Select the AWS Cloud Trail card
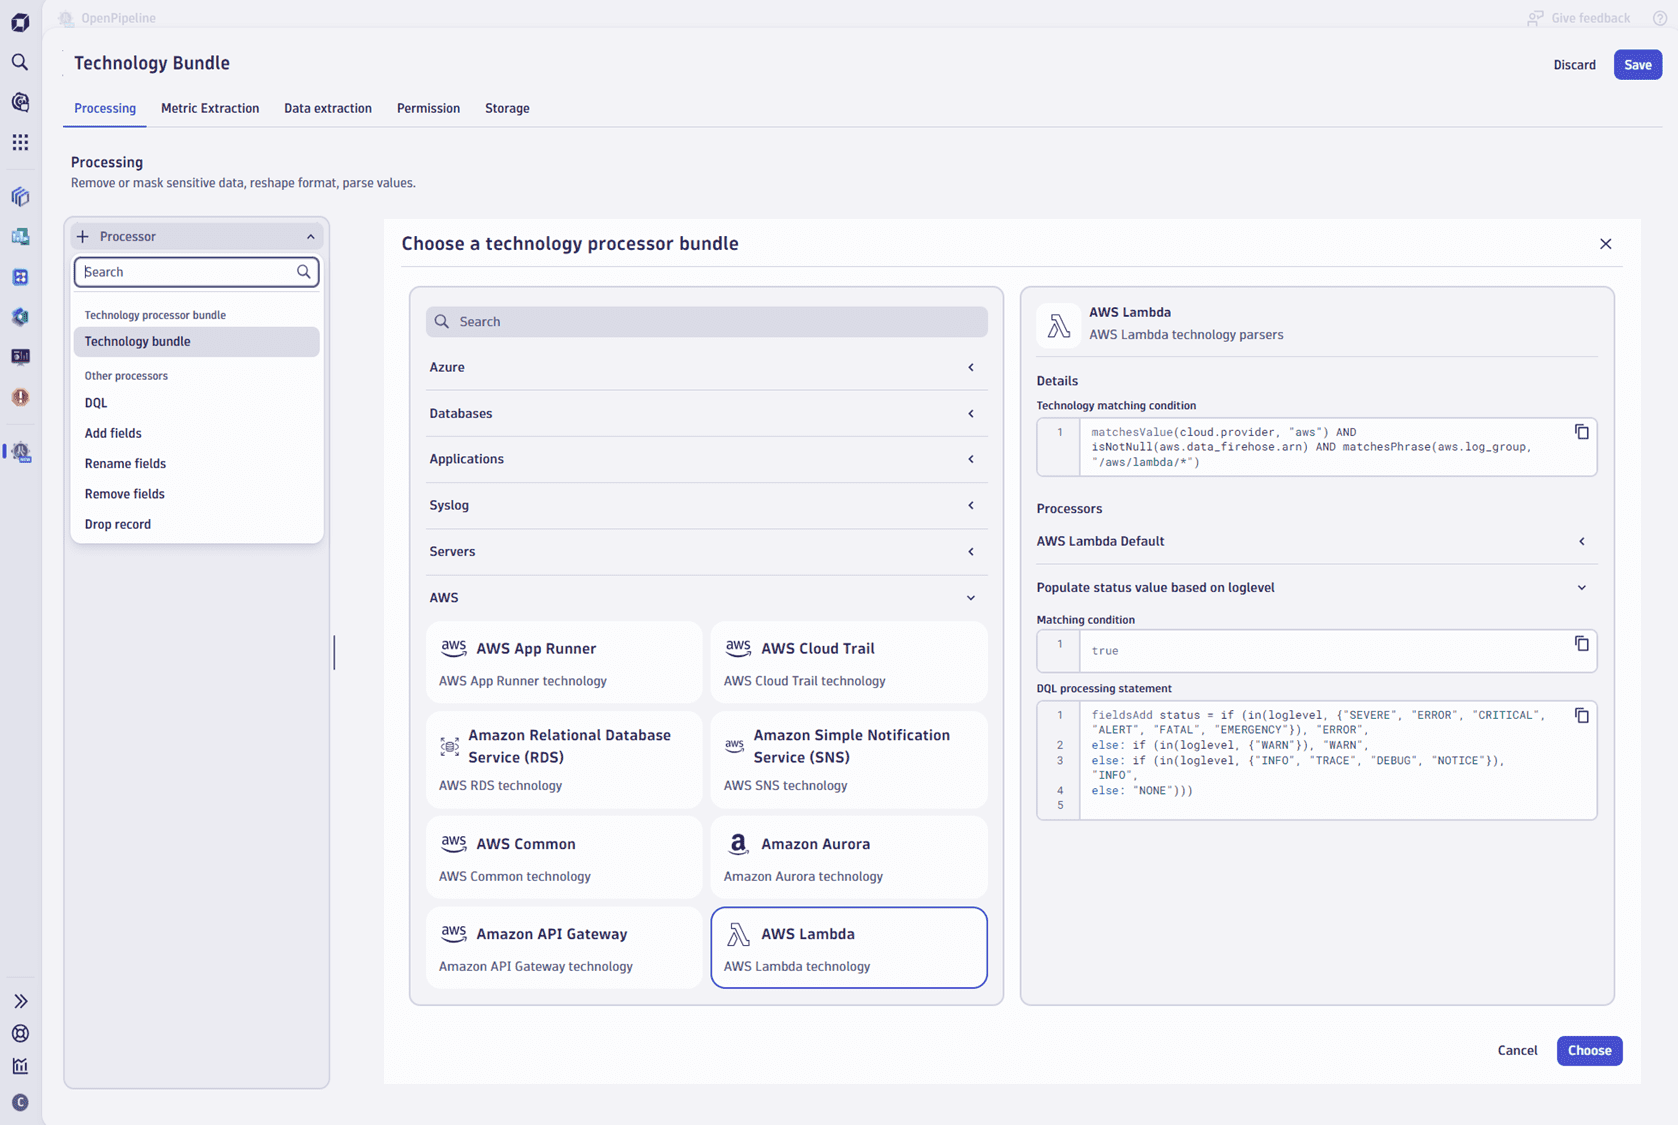Viewport: 1678px width, 1125px height. tap(849, 662)
